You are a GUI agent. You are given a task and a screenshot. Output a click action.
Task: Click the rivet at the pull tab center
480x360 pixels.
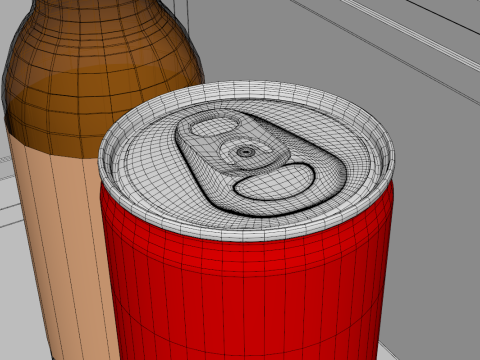pyautogui.click(x=246, y=152)
